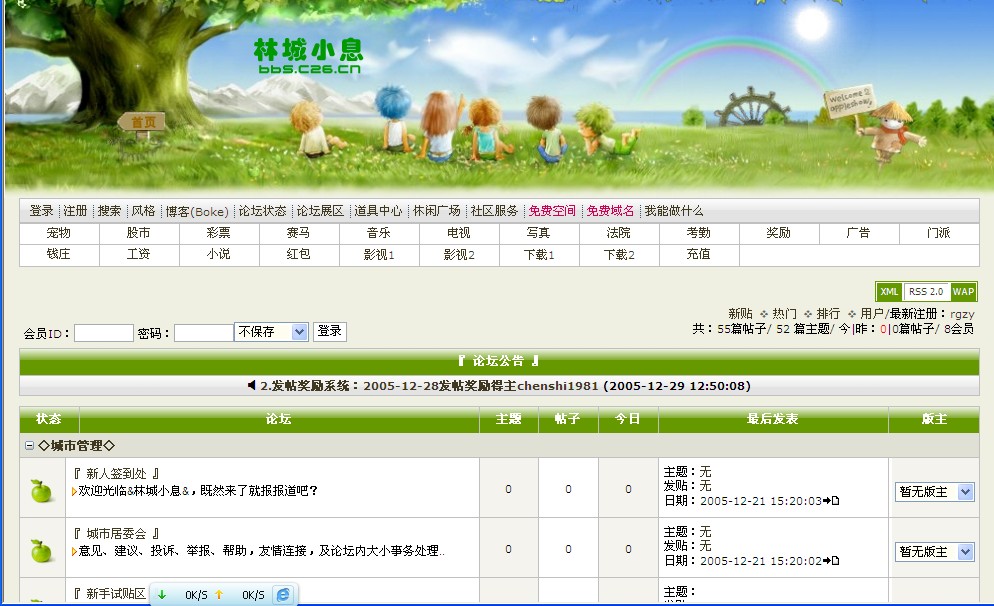The height and width of the screenshot is (606, 994).
Task: Select the 股市 plugin cell
Action: click(138, 233)
